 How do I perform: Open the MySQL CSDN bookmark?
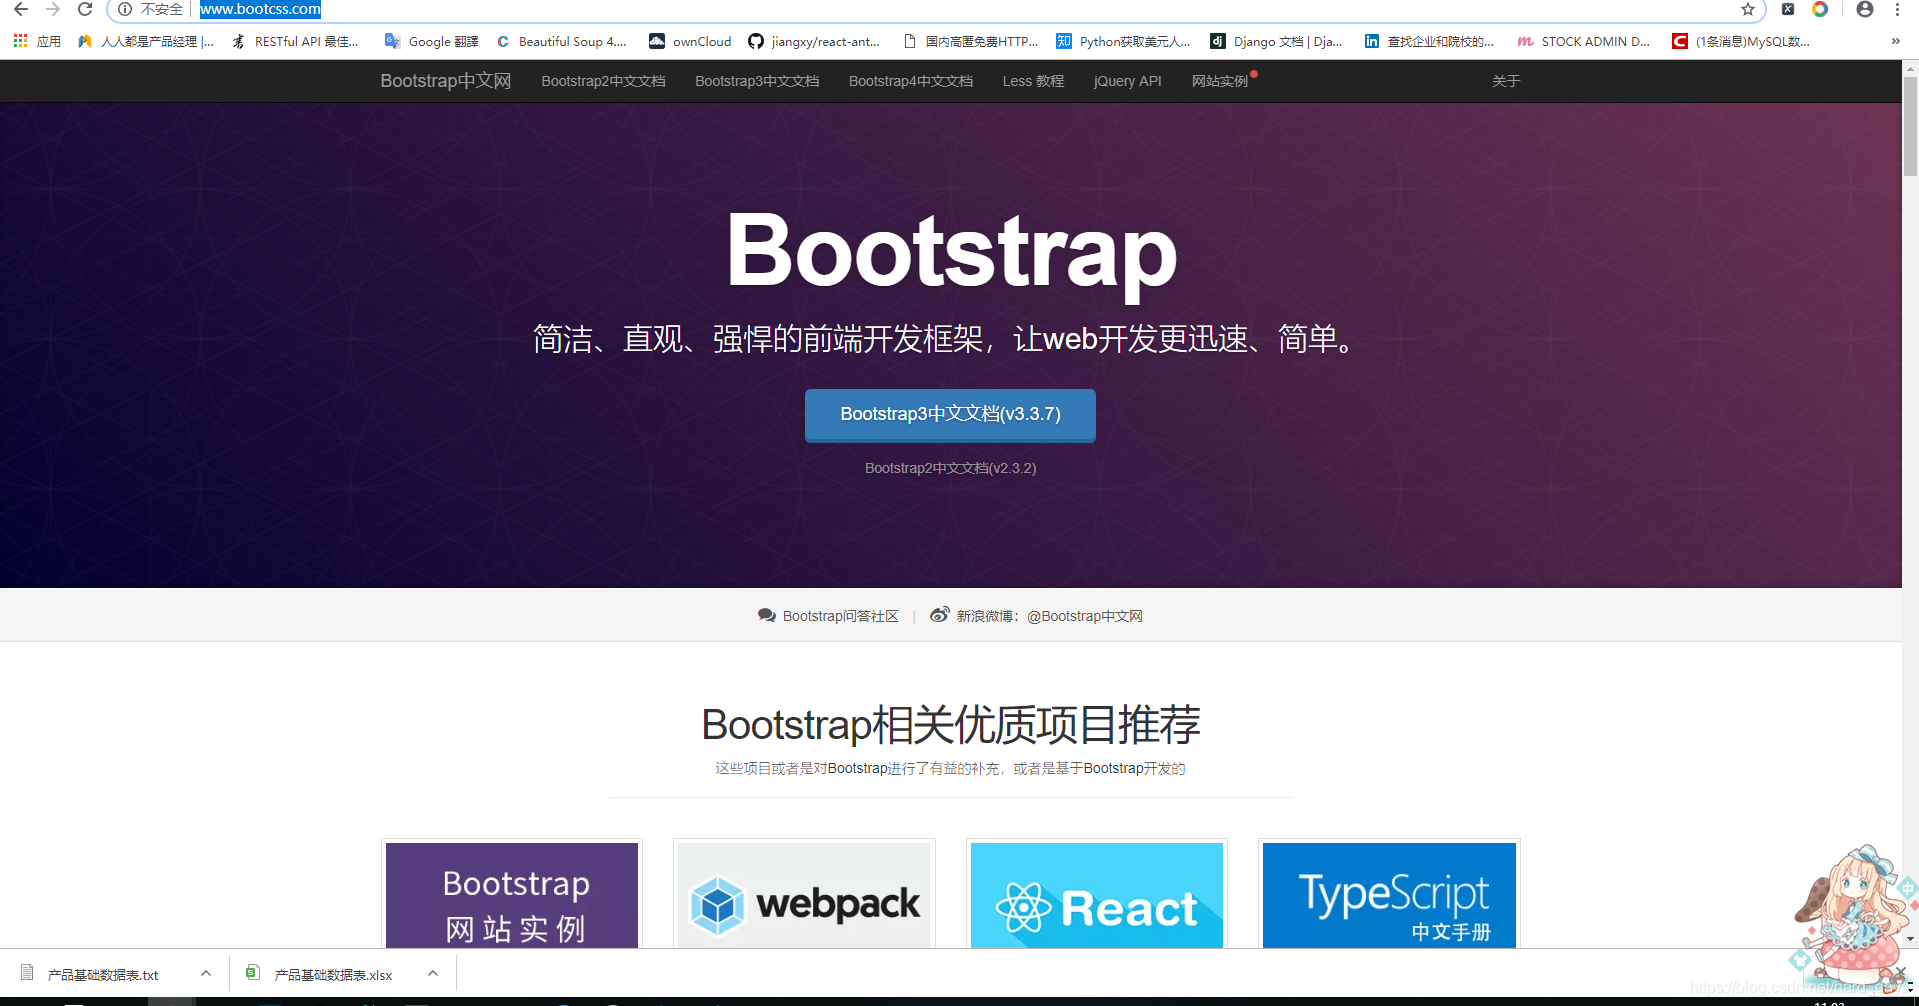point(1741,41)
